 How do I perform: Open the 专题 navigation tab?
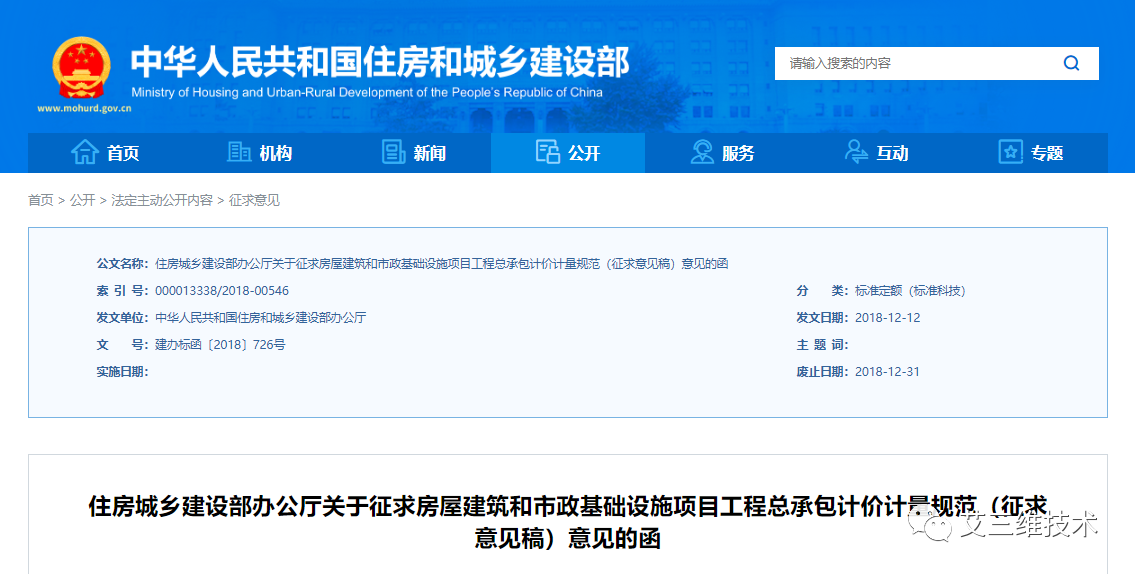(1030, 153)
